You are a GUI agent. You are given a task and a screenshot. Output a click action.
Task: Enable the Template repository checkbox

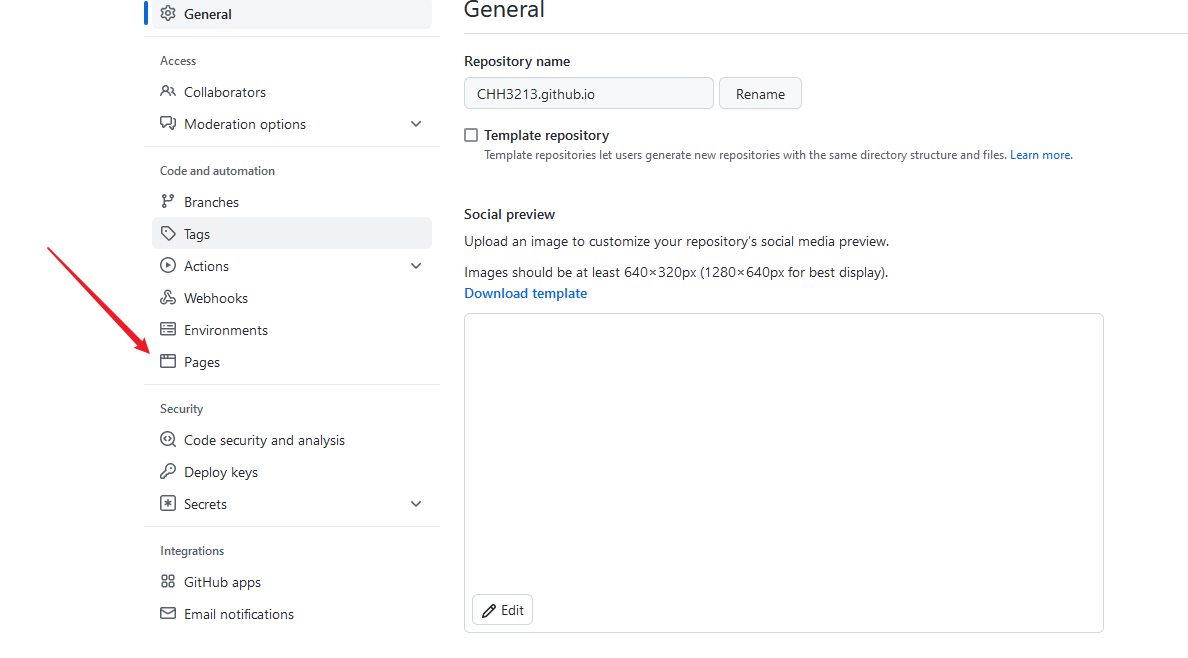click(x=471, y=135)
